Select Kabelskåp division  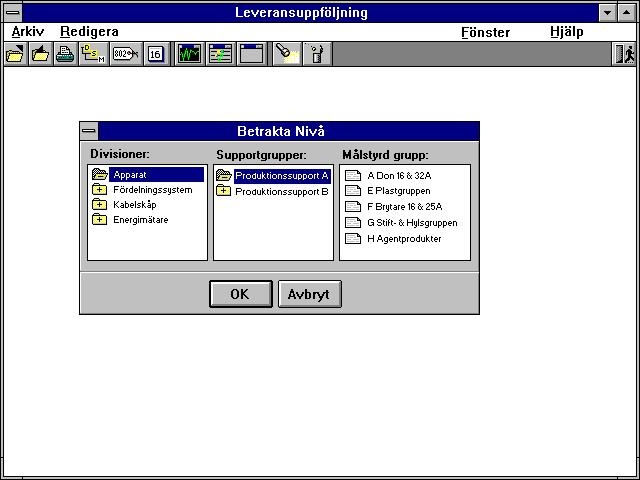[135, 204]
